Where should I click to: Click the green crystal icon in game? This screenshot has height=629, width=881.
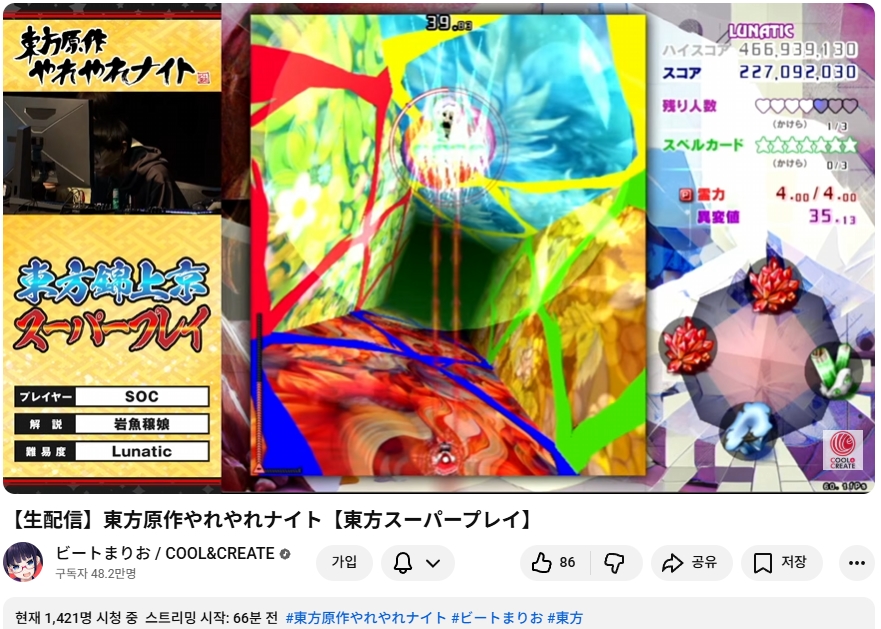point(833,370)
